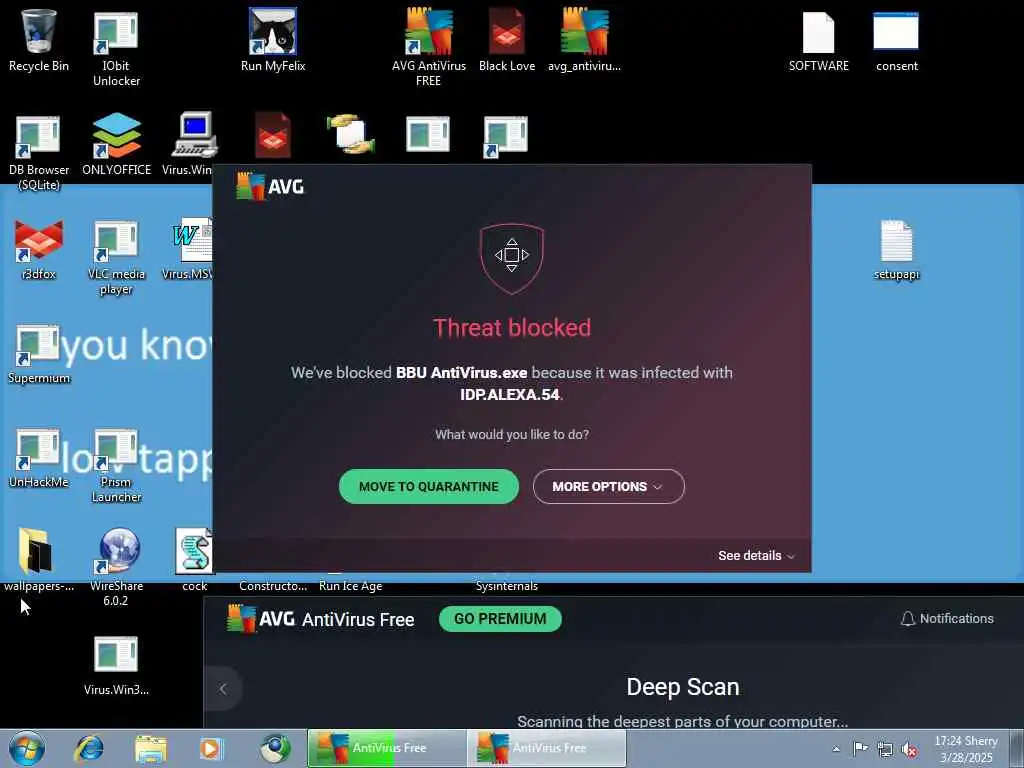Launch the Supermium shortcut
The width and height of the screenshot is (1024, 768).
pyautogui.click(x=39, y=354)
